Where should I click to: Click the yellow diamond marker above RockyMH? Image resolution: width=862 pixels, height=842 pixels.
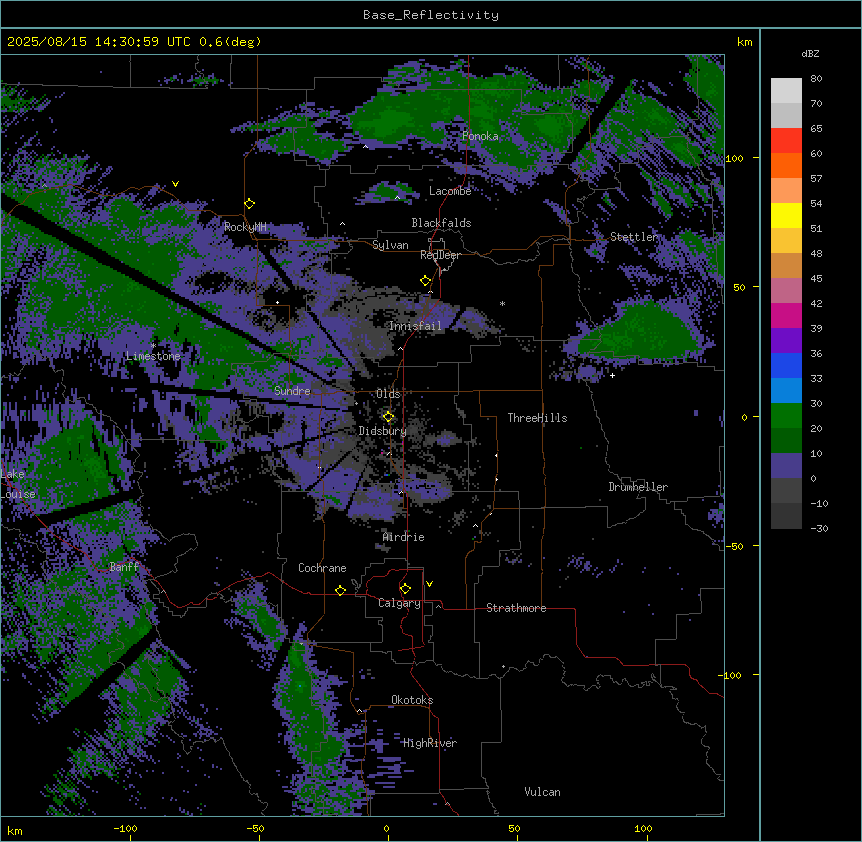250,204
